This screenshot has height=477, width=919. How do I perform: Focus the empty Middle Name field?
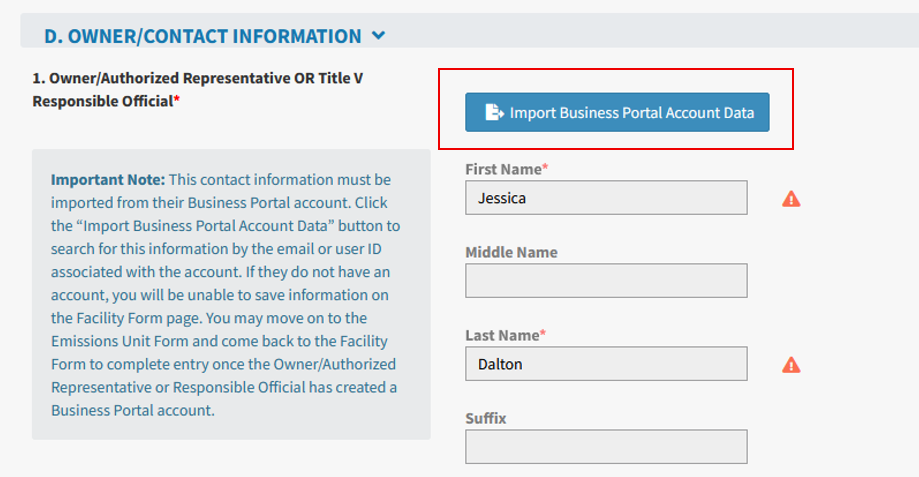coord(605,281)
